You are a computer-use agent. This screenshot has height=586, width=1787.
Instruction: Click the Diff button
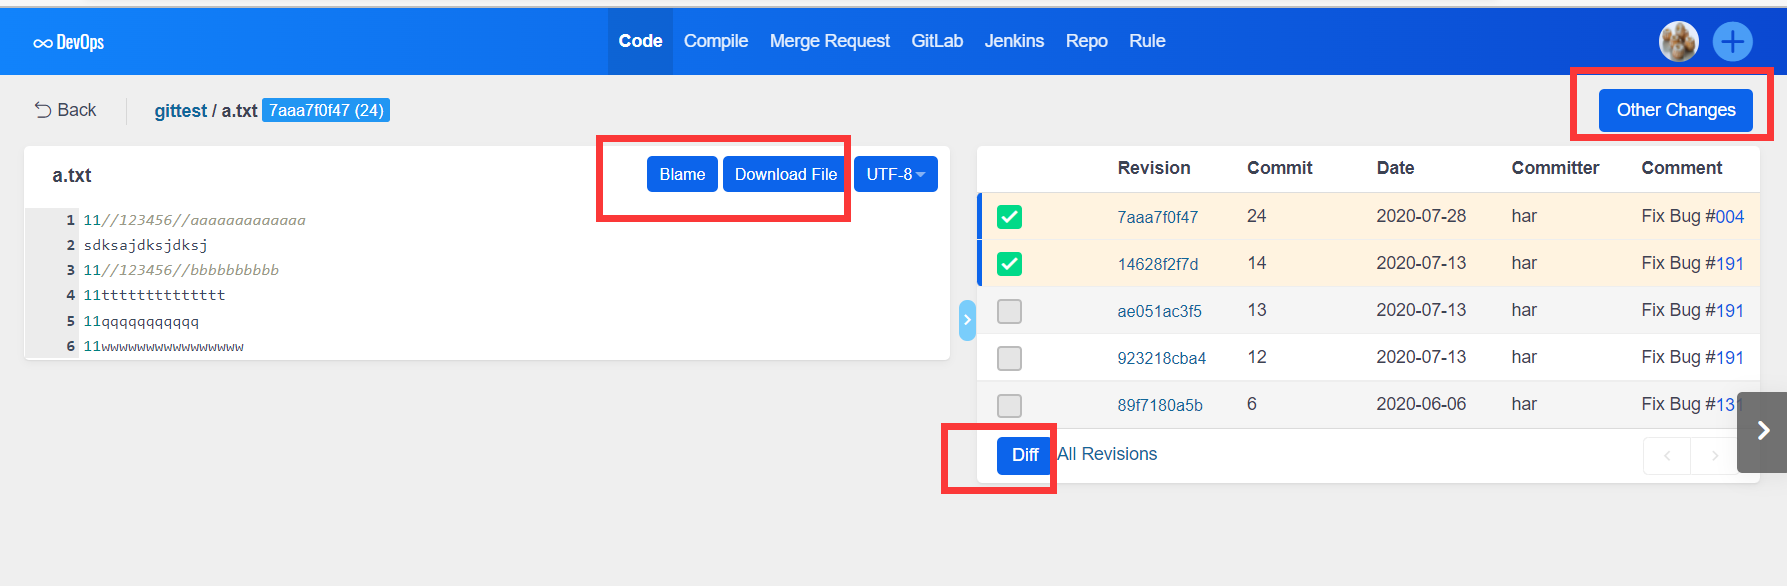tap(1024, 455)
